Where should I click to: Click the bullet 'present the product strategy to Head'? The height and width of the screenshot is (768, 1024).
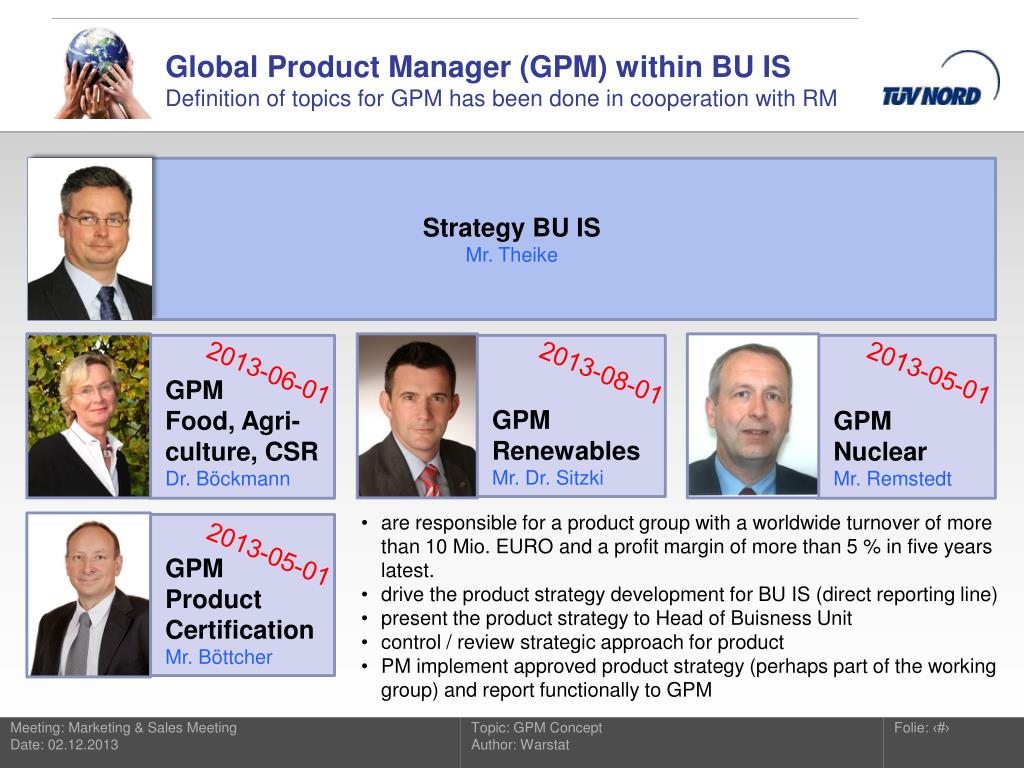tap(616, 618)
